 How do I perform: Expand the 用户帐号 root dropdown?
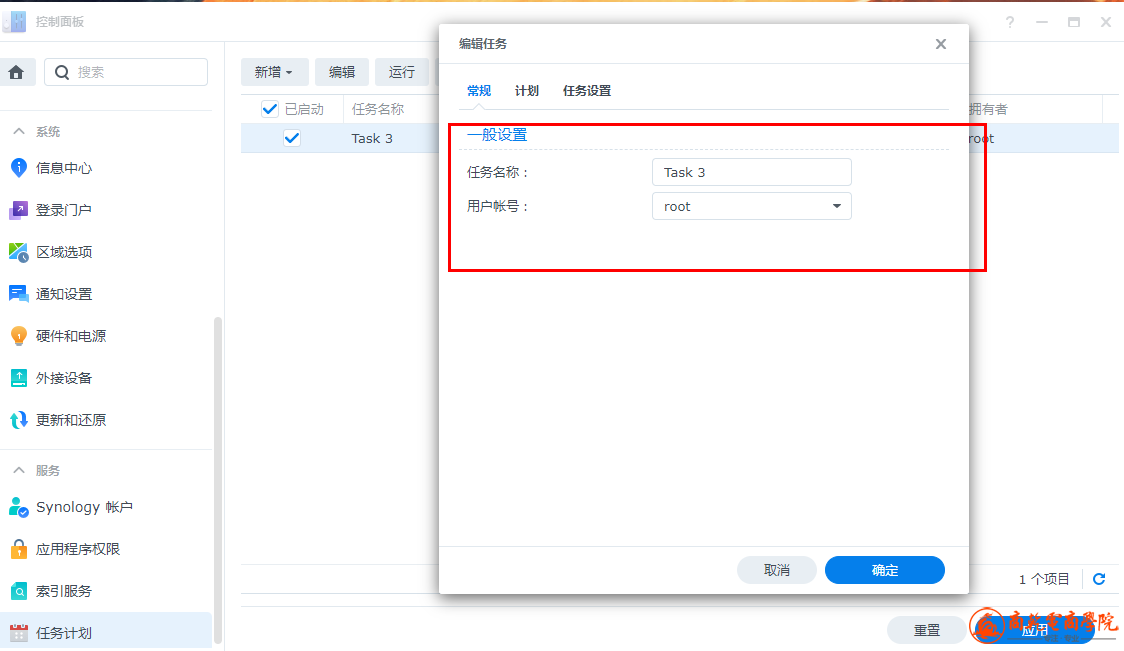tap(836, 207)
